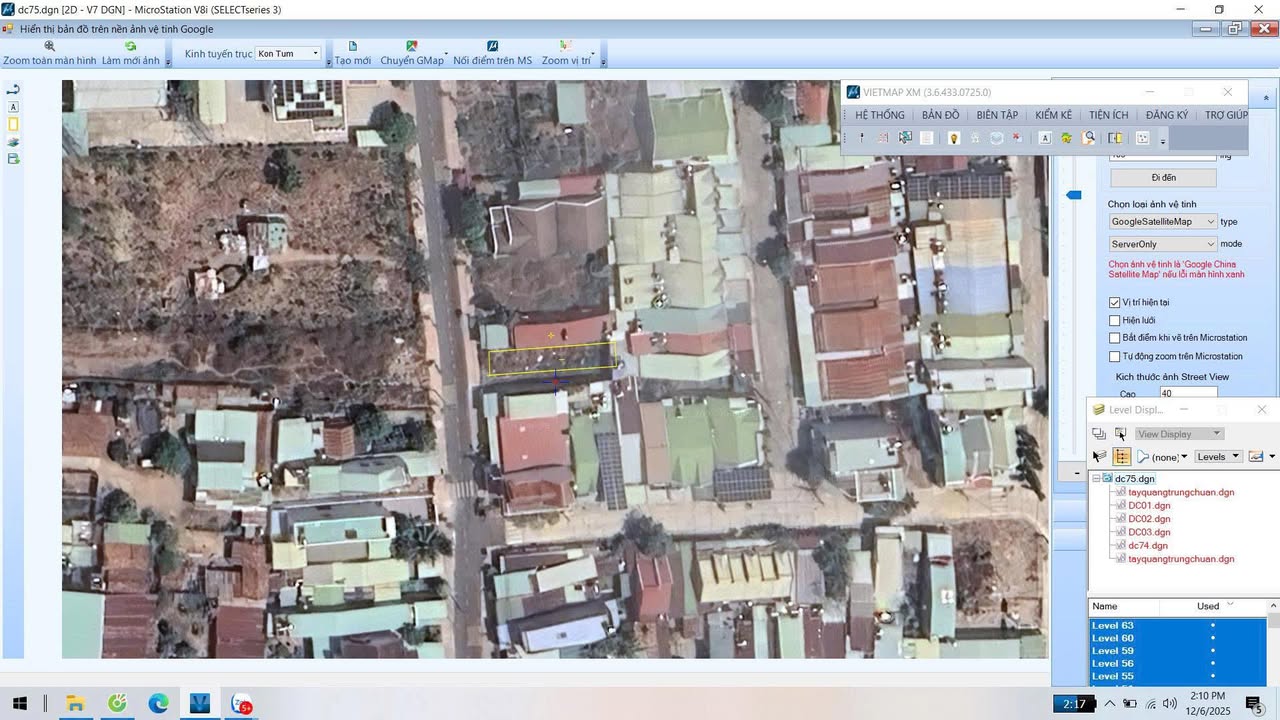
Task: Click the magnifier search icon in VIETMAP toolbar
Action: point(1089,138)
